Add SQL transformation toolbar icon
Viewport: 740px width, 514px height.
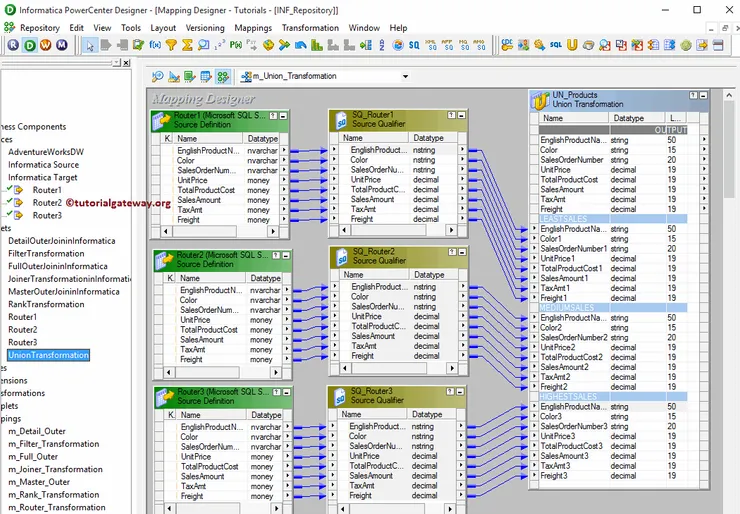pos(556,45)
